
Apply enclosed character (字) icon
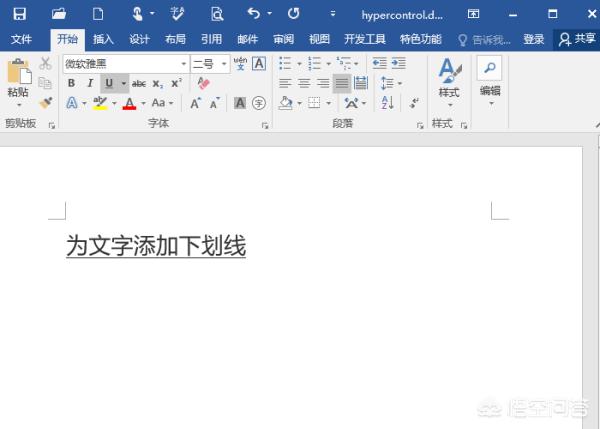click(259, 103)
